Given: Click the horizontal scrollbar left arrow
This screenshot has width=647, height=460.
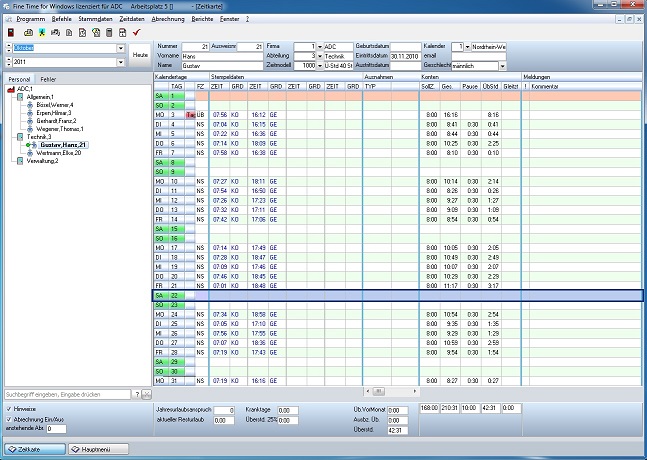Looking at the screenshot, I should (368, 391).
